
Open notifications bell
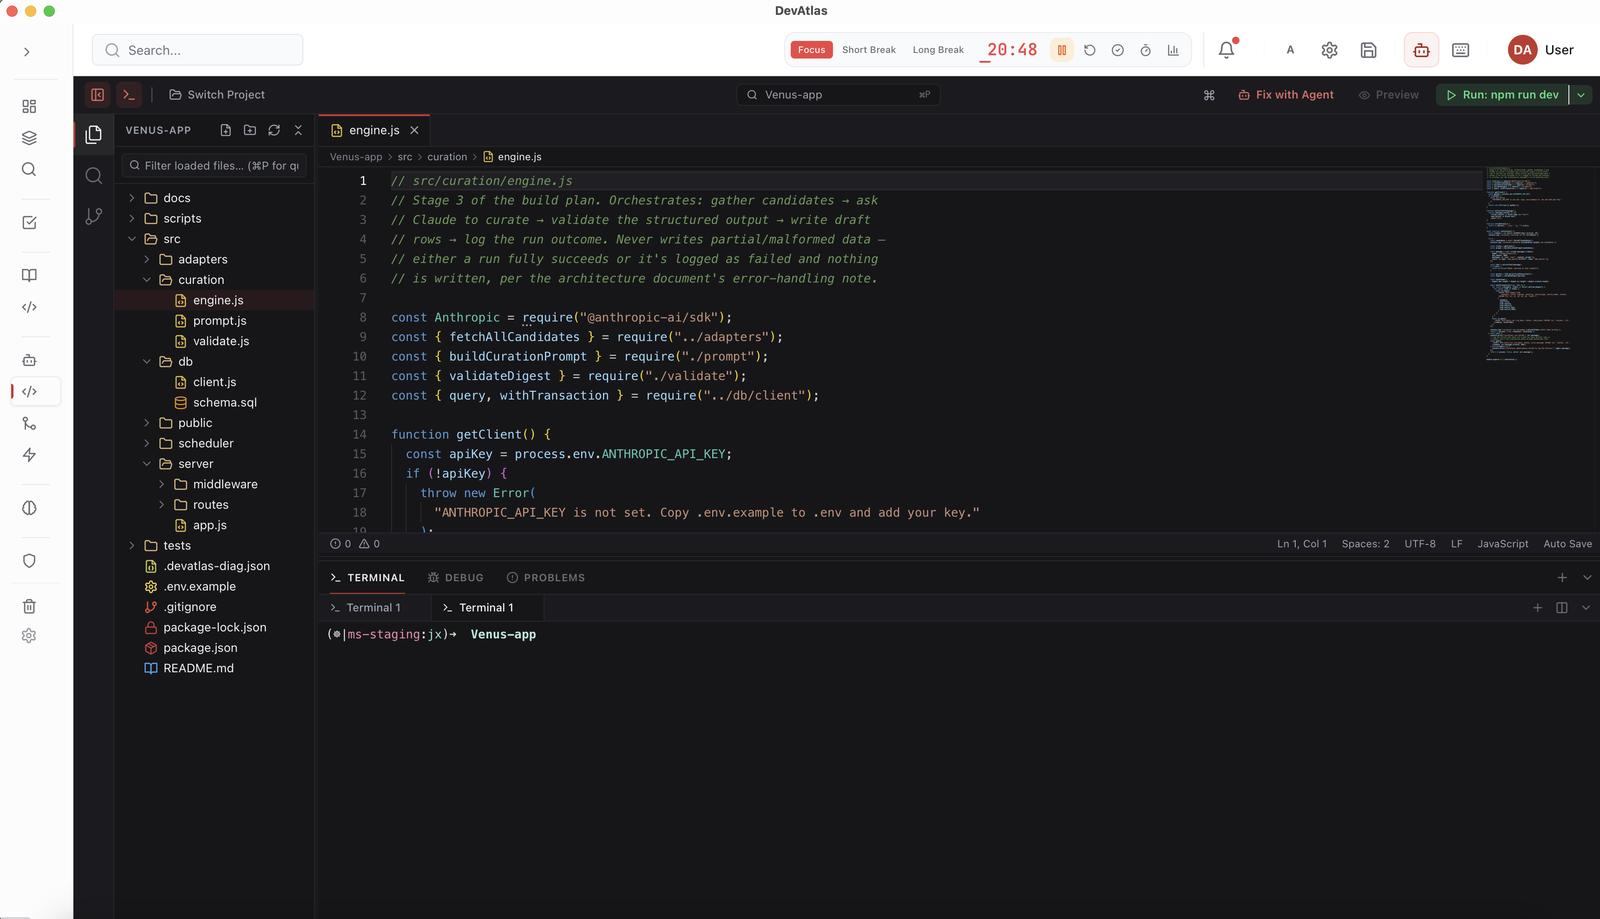[1227, 49]
